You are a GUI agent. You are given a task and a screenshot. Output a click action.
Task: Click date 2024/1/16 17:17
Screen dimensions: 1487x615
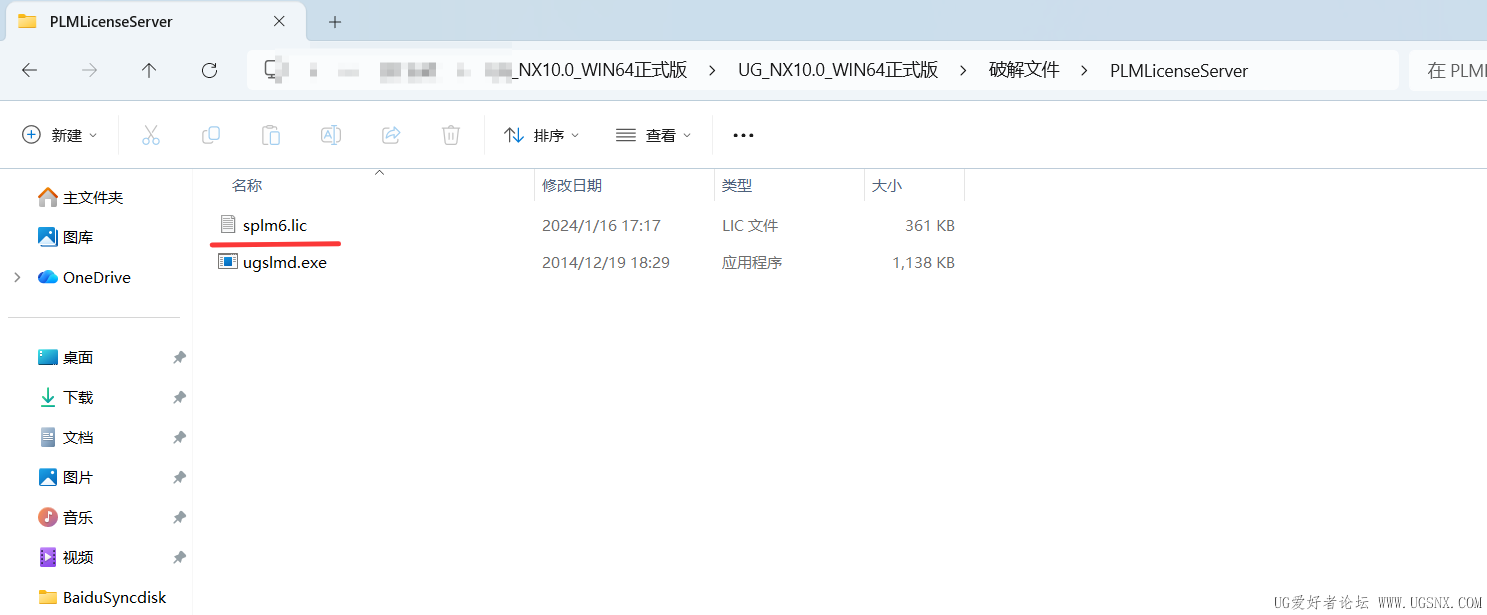point(601,225)
